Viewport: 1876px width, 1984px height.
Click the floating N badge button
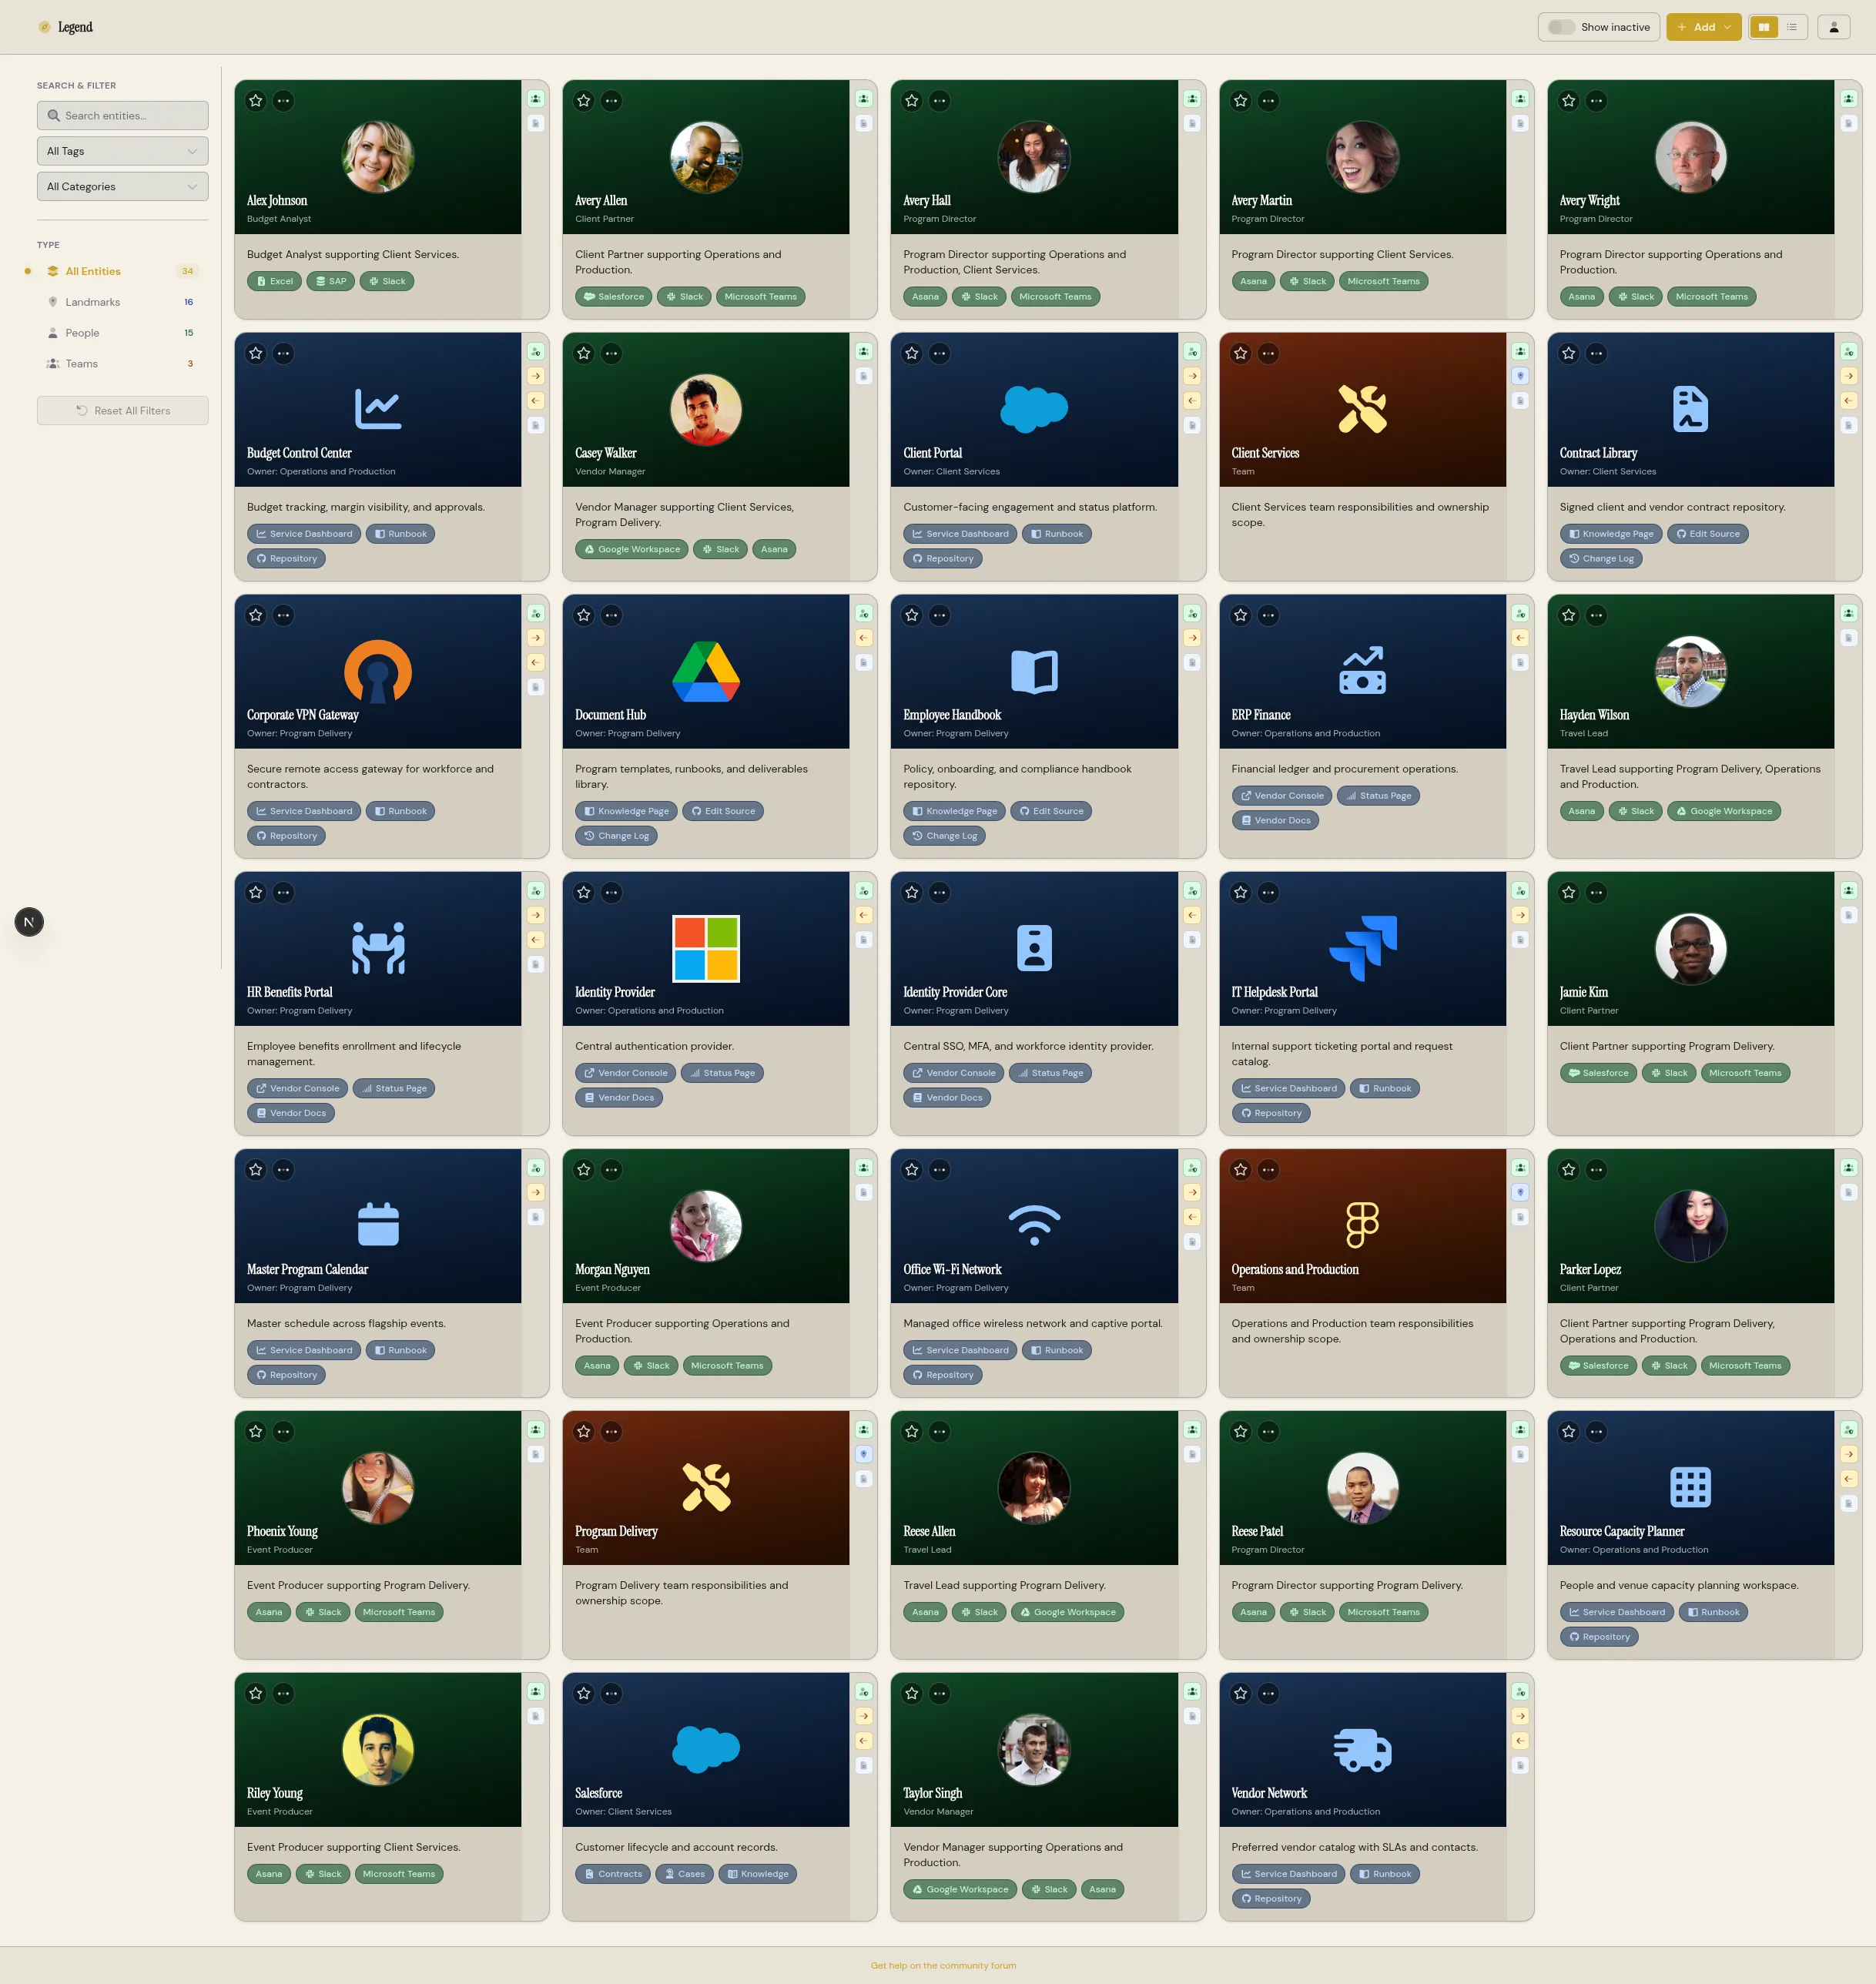(x=29, y=923)
